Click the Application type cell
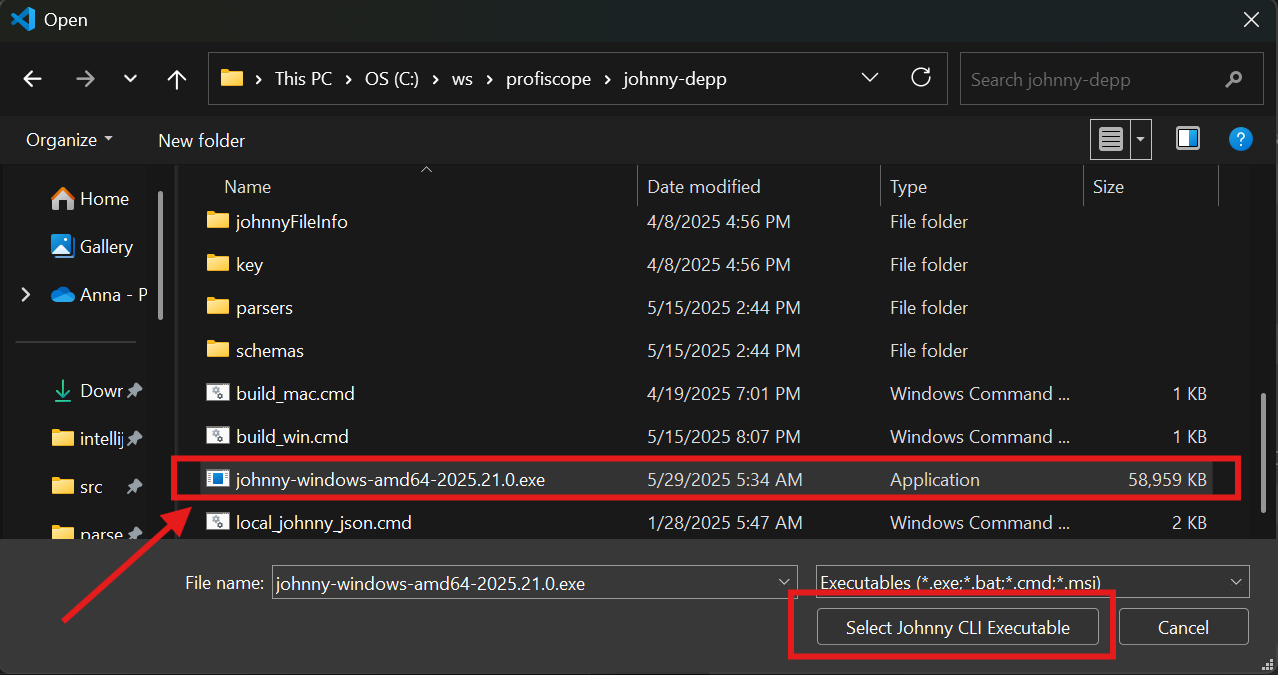This screenshot has width=1278, height=675. pos(935,480)
